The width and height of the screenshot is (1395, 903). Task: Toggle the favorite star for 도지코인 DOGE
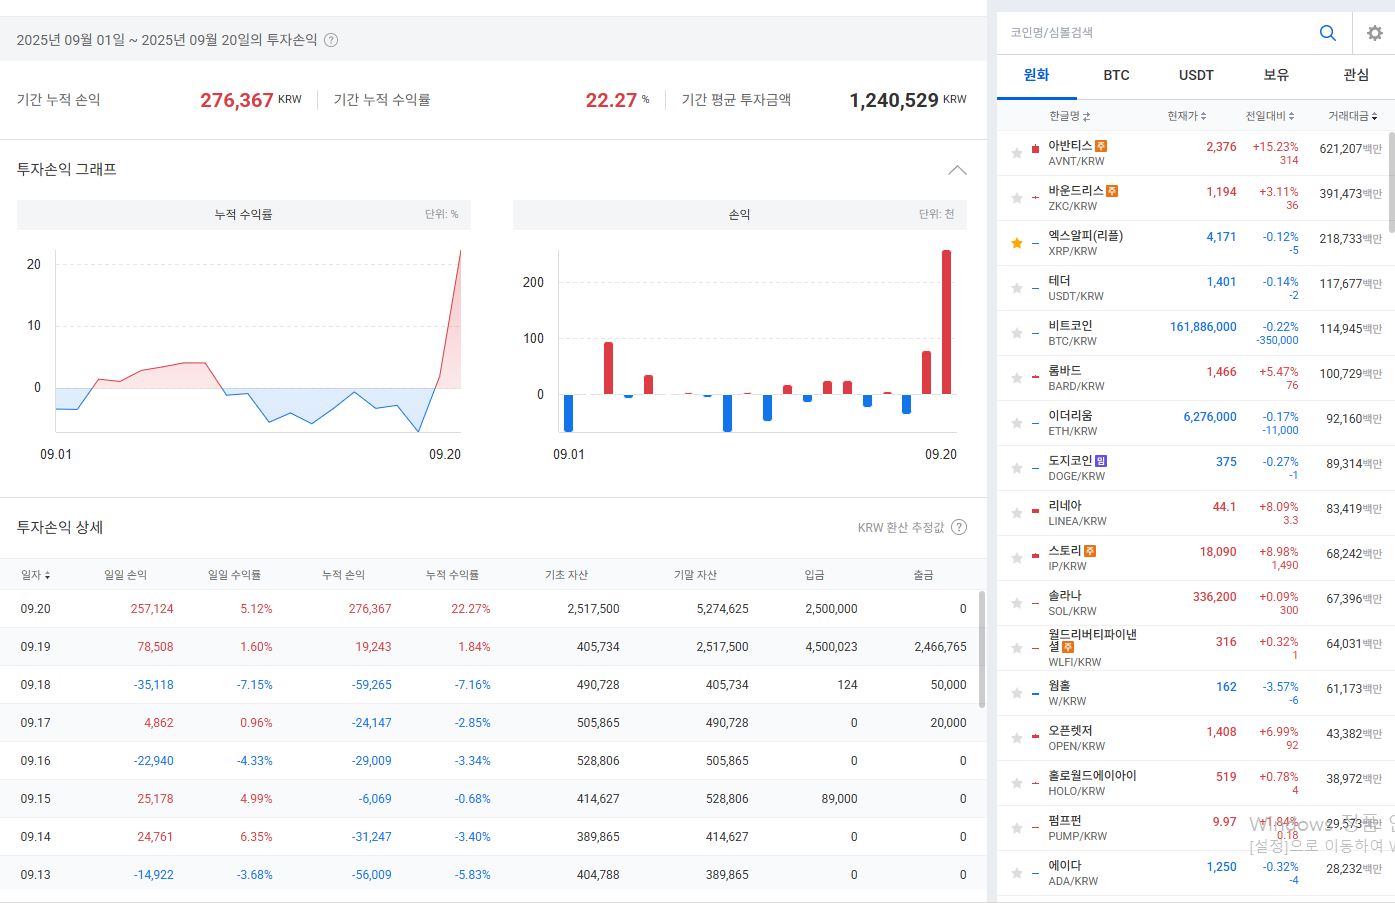(x=1016, y=468)
